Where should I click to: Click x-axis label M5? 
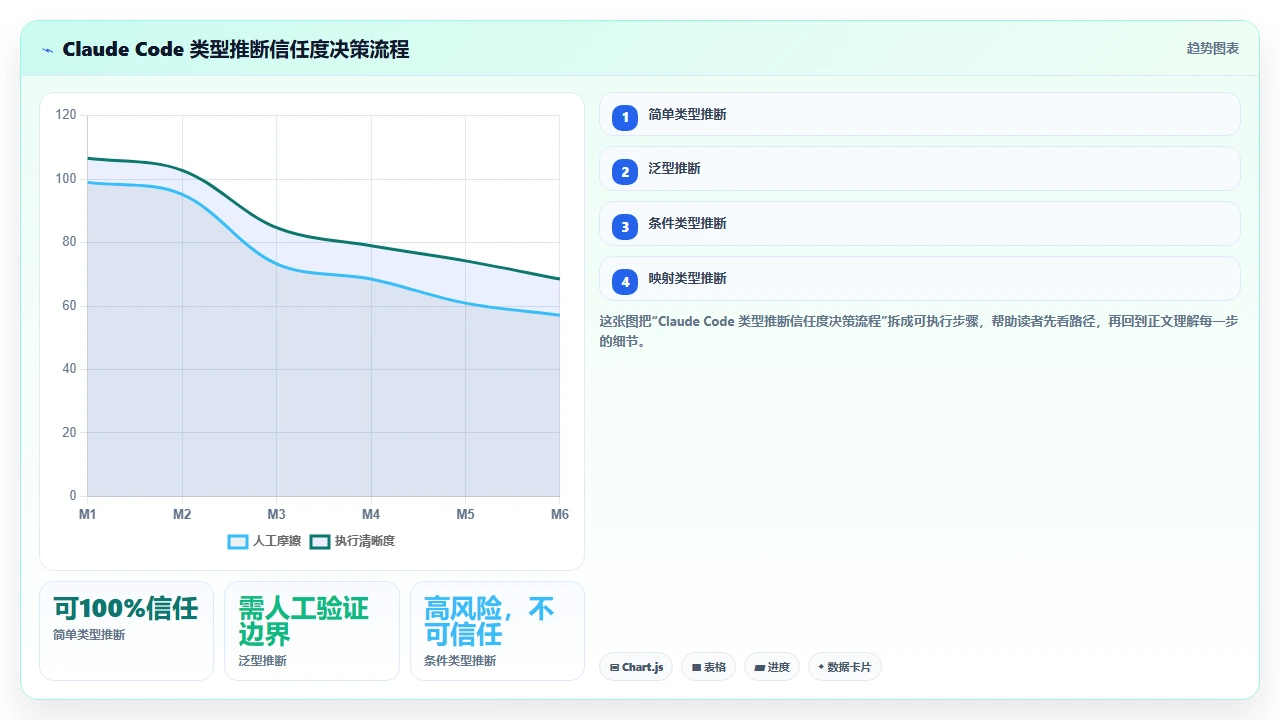[x=466, y=514]
